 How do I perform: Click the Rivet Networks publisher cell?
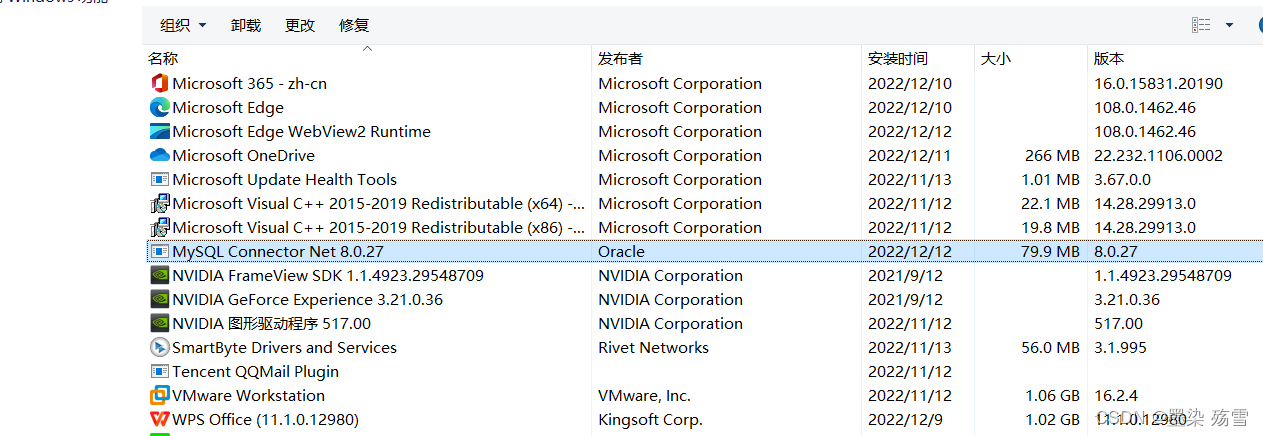coord(653,347)
